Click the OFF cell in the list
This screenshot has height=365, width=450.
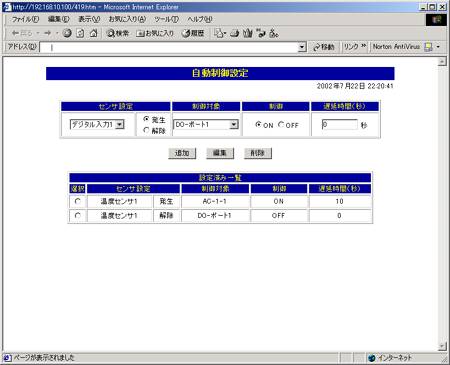coord(279,216)
